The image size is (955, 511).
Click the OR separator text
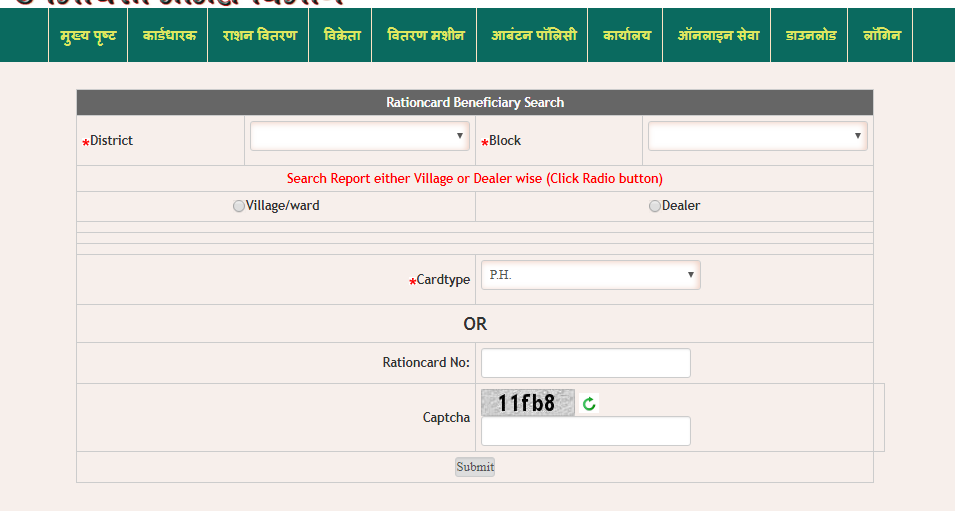tap(475, 324)
